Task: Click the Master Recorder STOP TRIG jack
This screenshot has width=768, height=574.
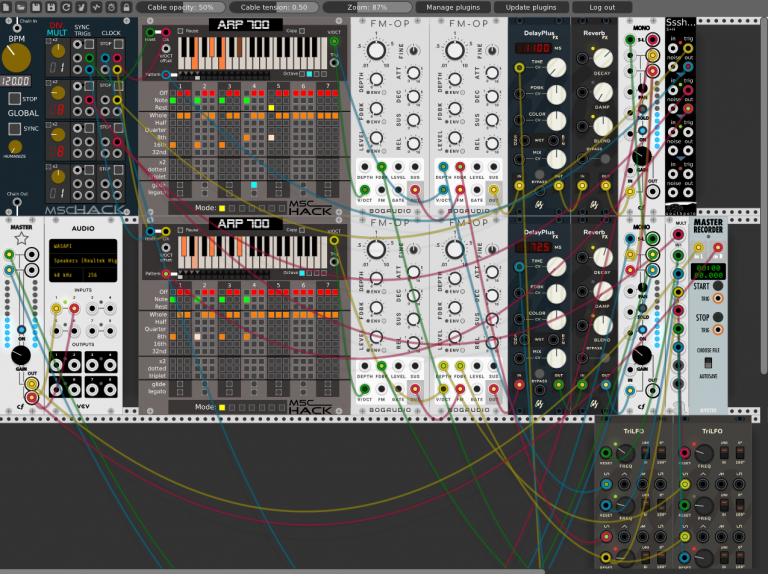Action: pyautogui.click(x=718, y=329)
